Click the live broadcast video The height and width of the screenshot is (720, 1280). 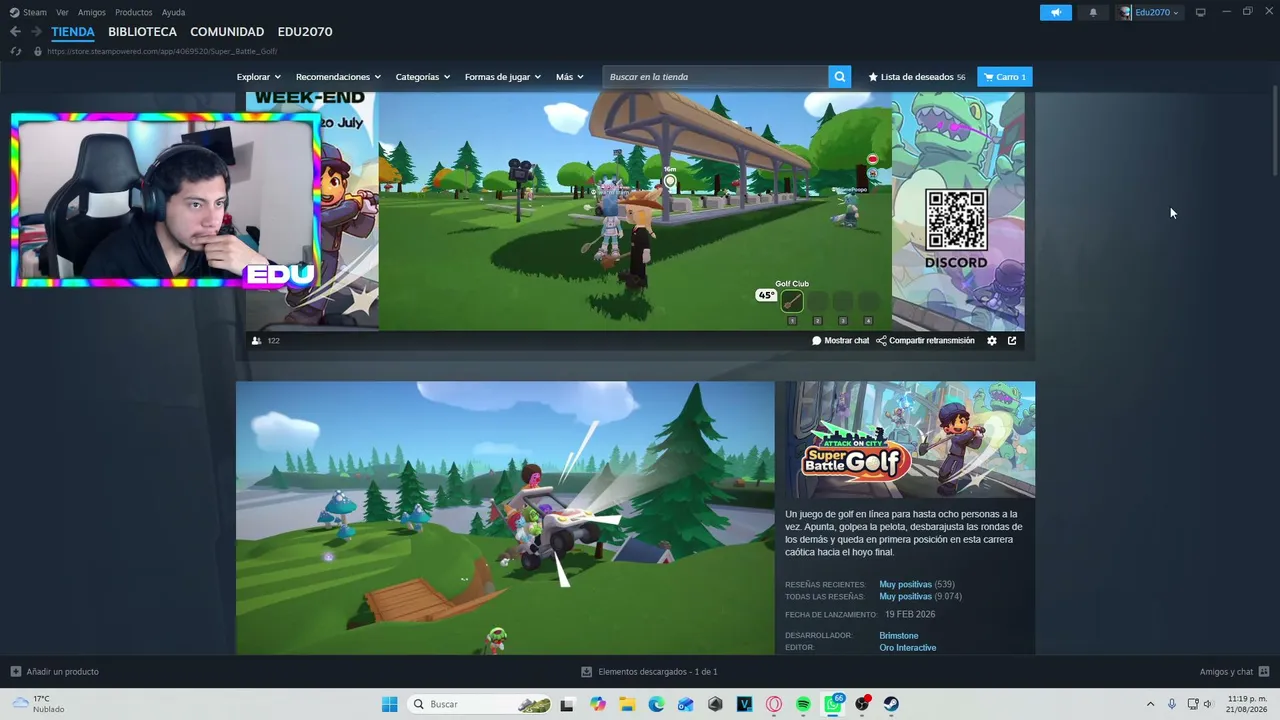(635, 211)
